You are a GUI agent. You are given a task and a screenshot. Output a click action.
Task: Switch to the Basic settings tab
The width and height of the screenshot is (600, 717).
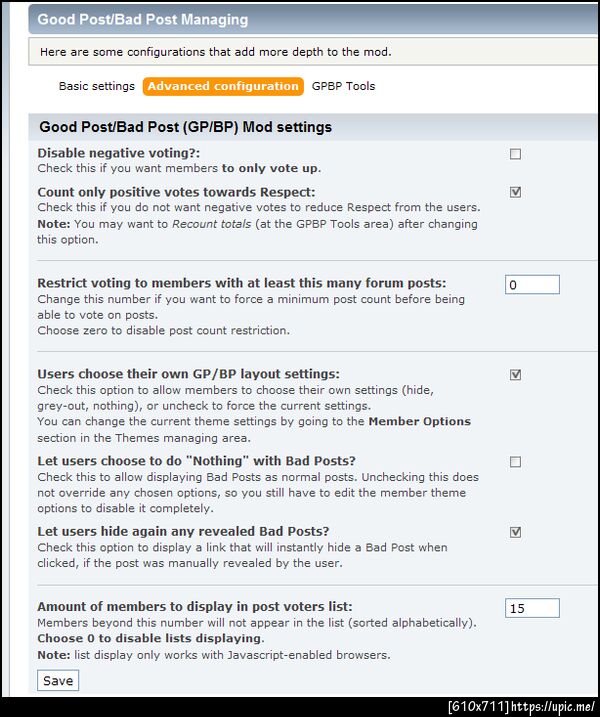(x=96, y=86)
